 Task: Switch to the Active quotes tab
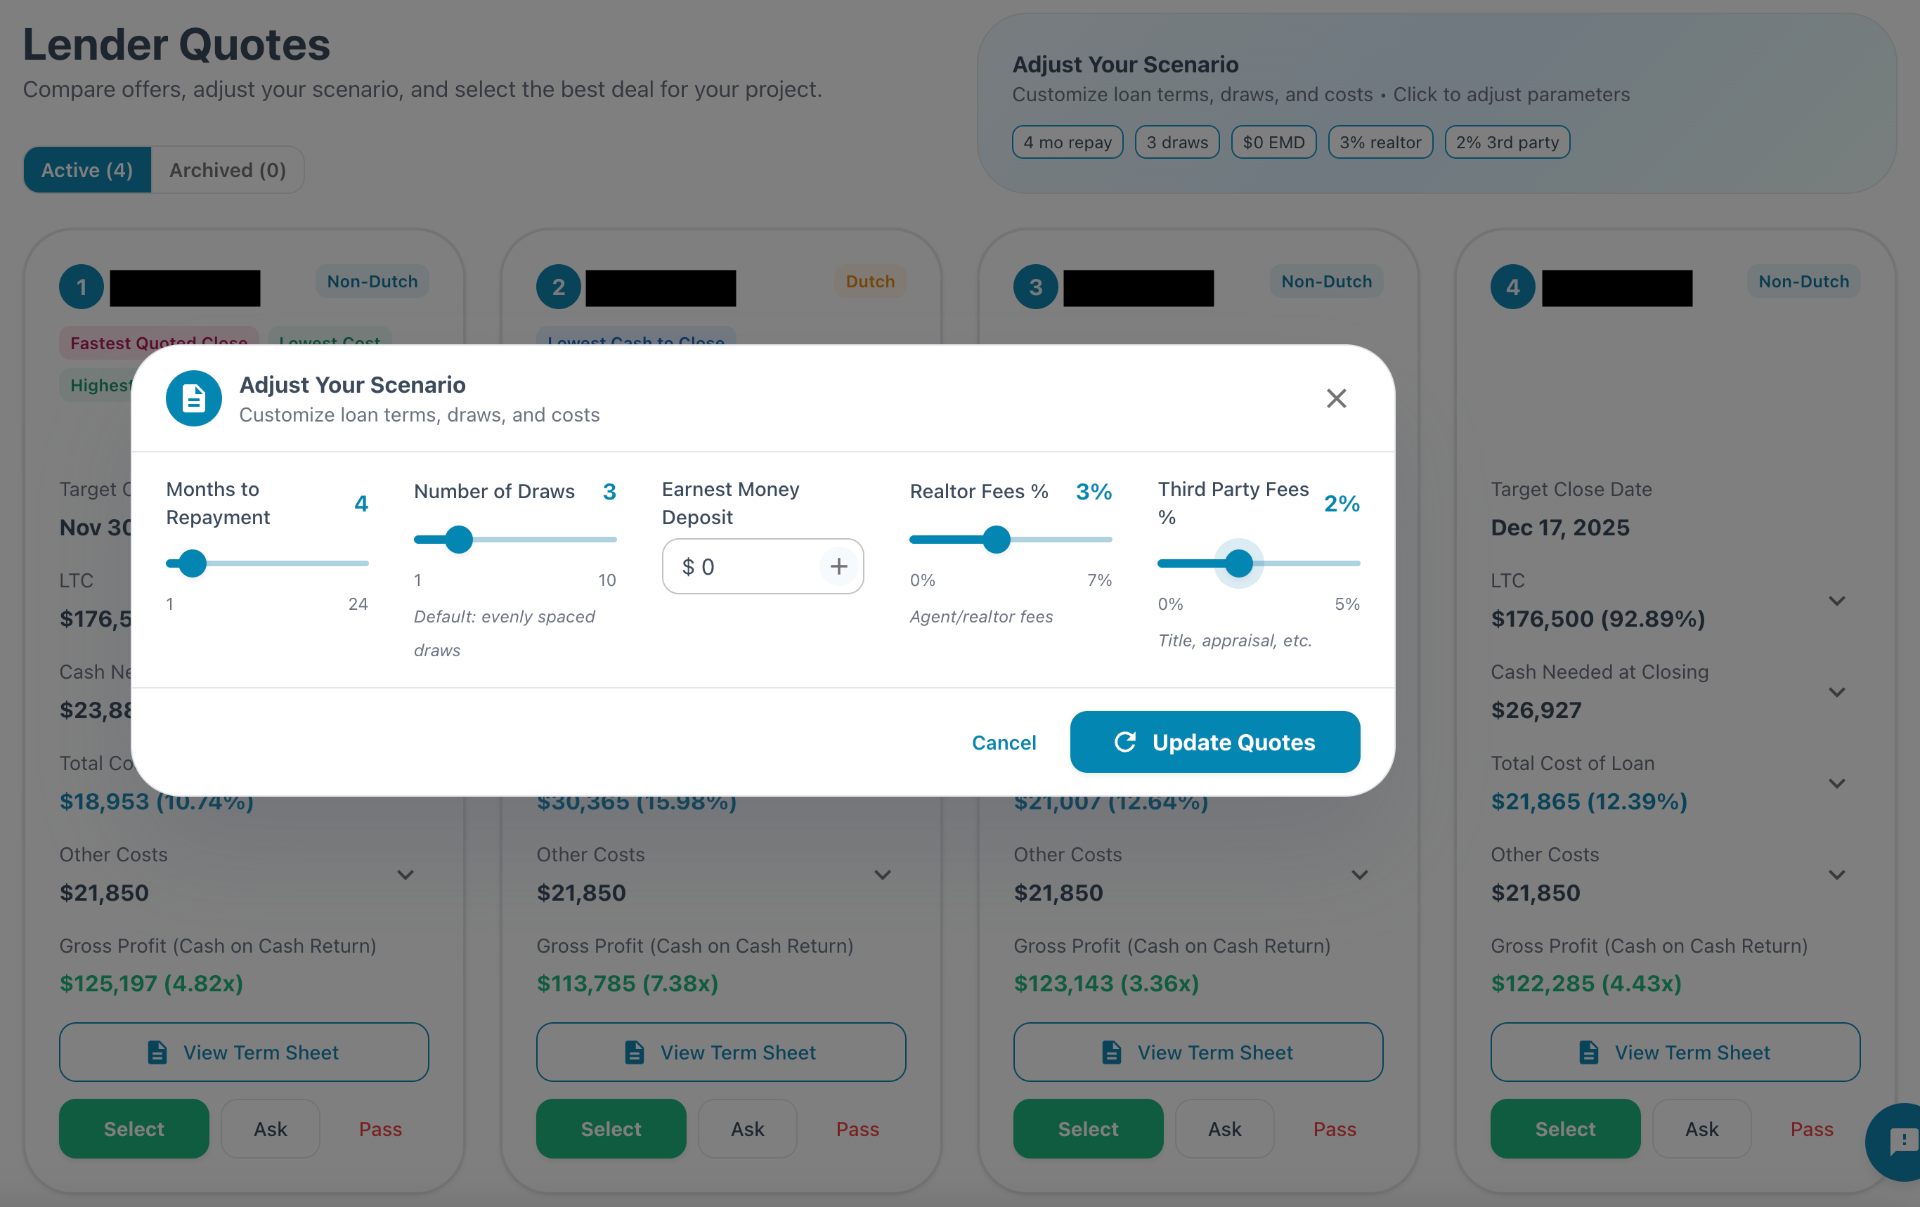(x=86, y=169)
